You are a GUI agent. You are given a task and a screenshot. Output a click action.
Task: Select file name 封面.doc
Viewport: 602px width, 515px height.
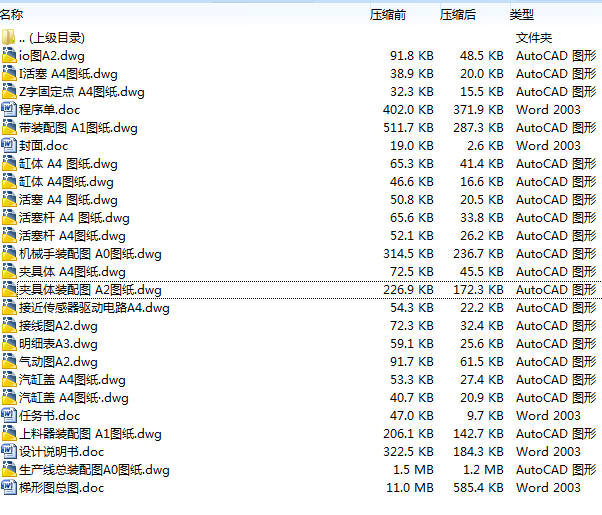[x=43, y=146]
